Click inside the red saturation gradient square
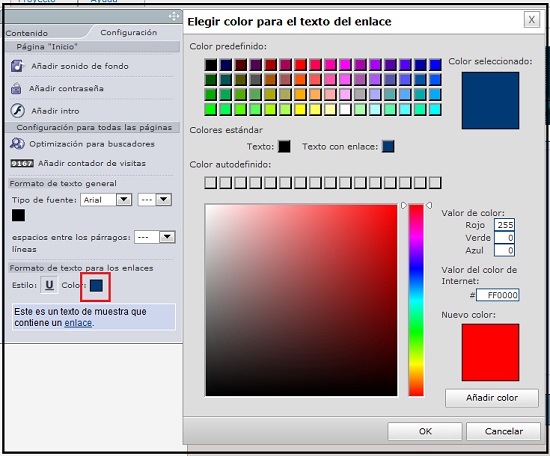The image size is (550, 456). 301,300
